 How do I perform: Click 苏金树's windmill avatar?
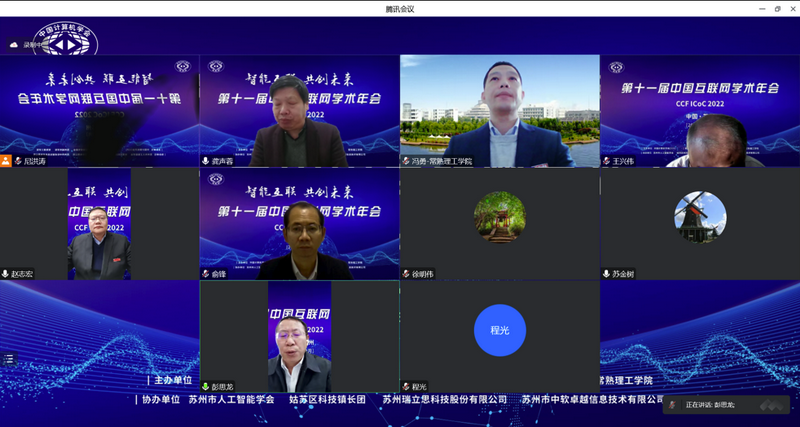pyautogui.click(x=700, y=217)
